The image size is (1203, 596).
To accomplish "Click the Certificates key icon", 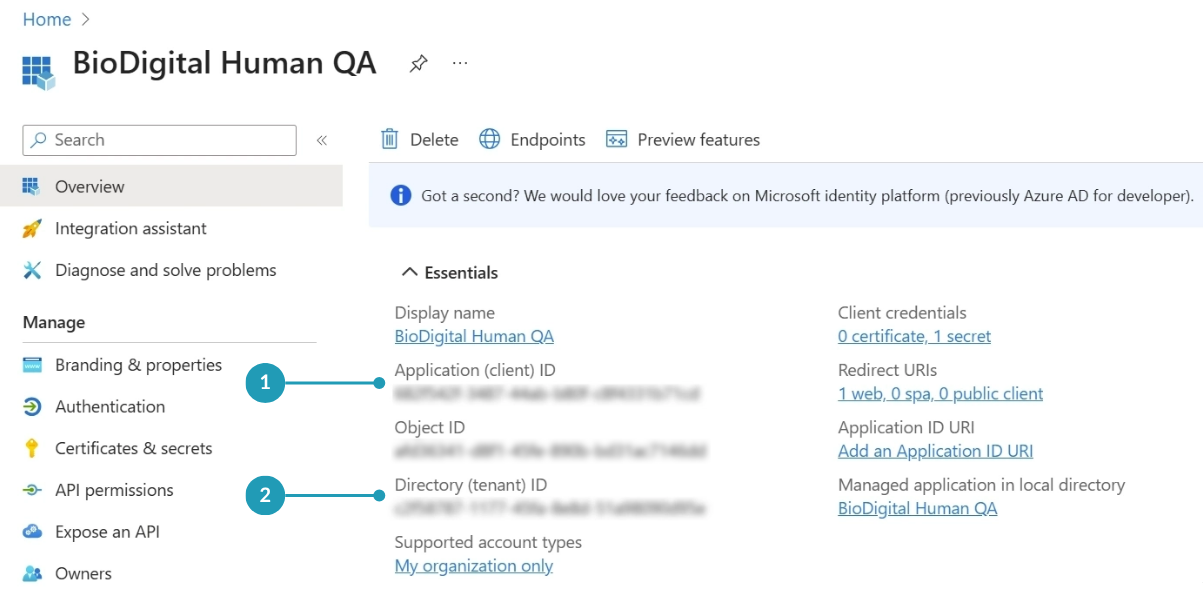I will pos(32,448).
